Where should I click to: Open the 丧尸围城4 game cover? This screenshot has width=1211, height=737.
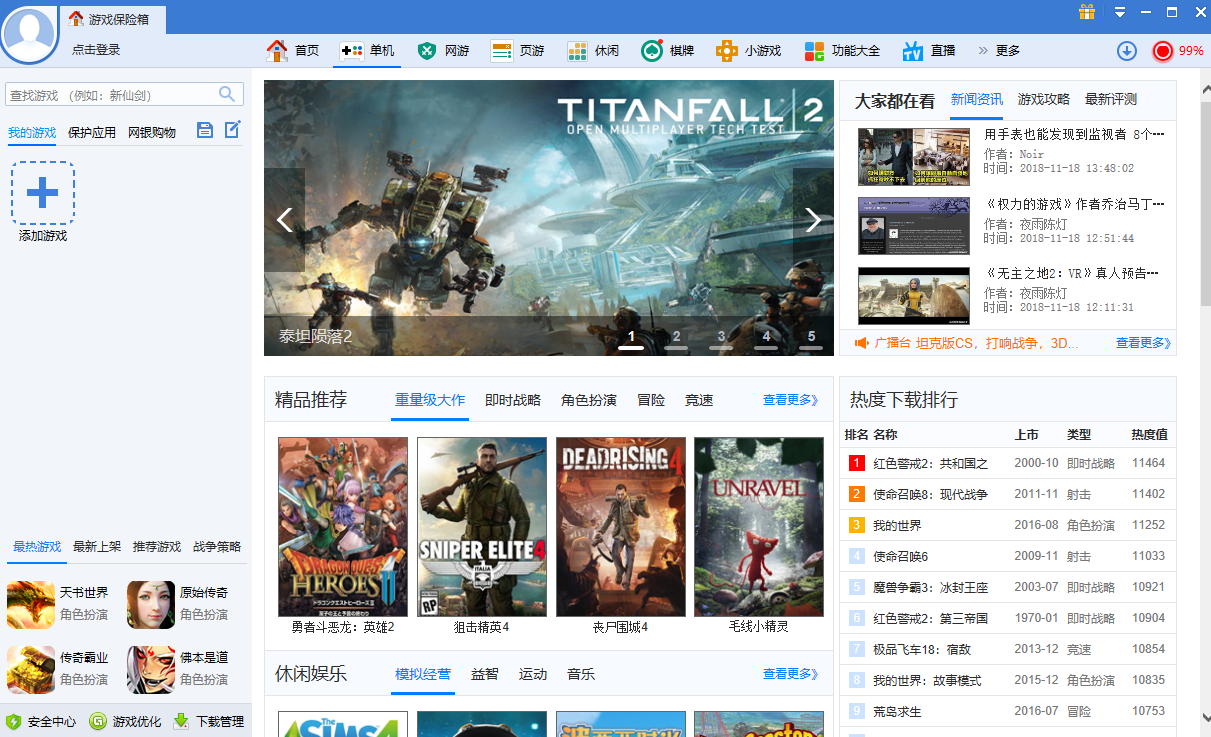pyautogui.click(x=621, y=527)
